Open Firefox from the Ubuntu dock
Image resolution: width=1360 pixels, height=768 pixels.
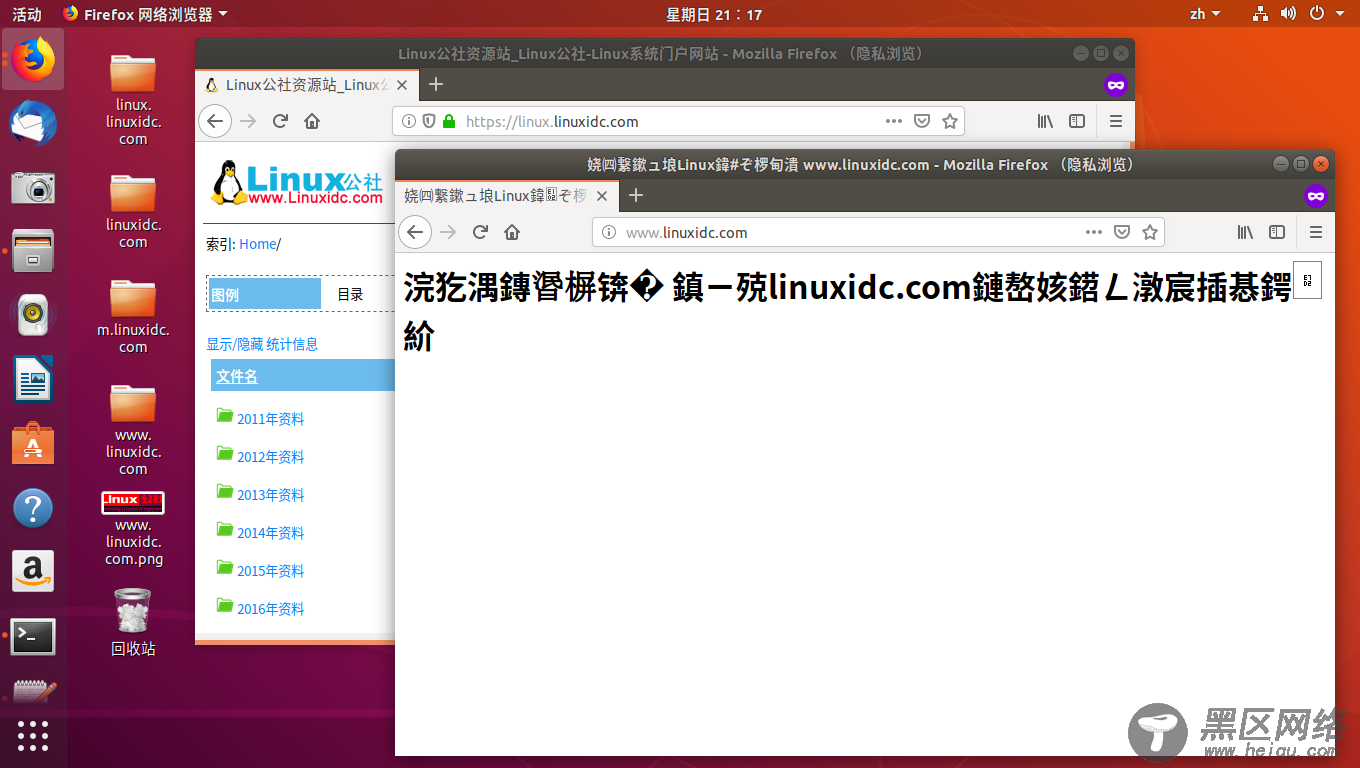[x=33, y=59]
